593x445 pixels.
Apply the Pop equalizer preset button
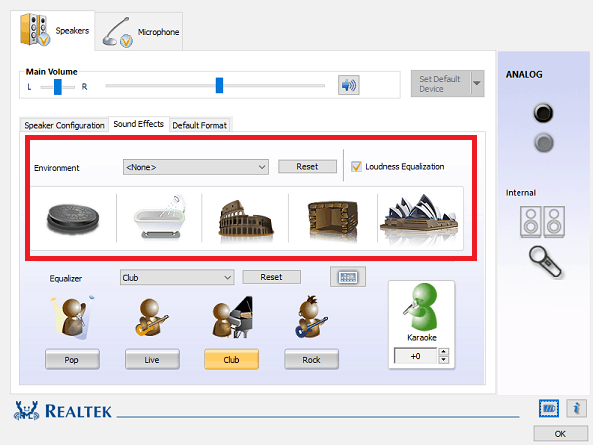pos(72,359)
